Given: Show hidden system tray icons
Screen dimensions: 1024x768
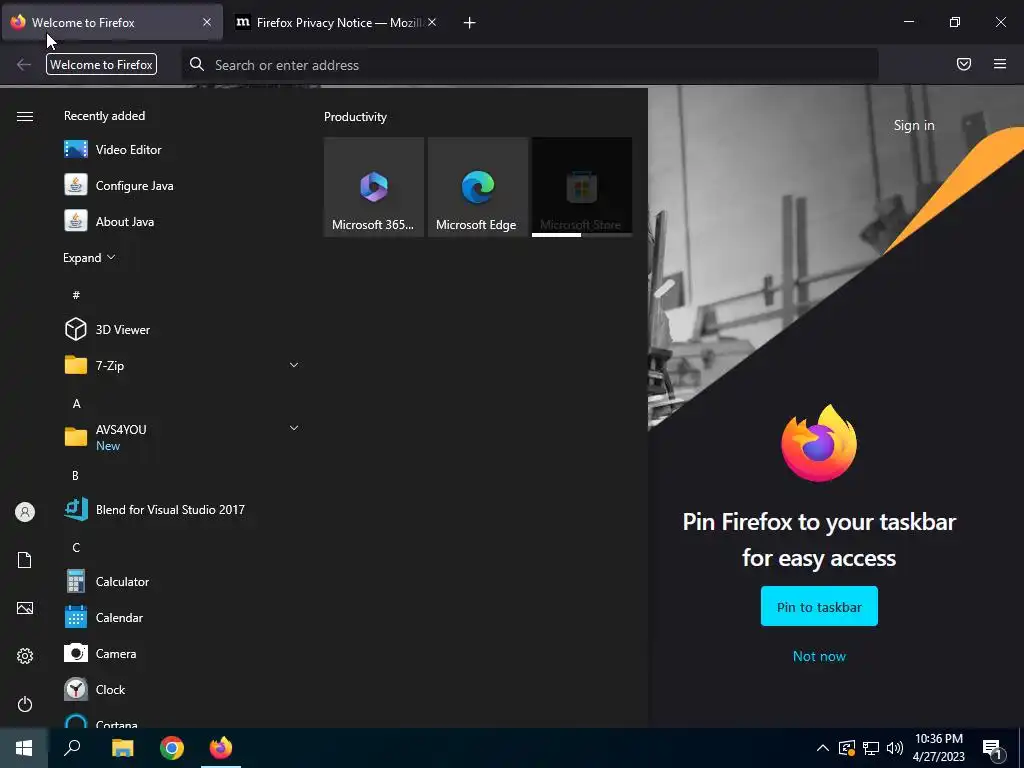Looking at the screenshot, I should [x=823, y=748].
